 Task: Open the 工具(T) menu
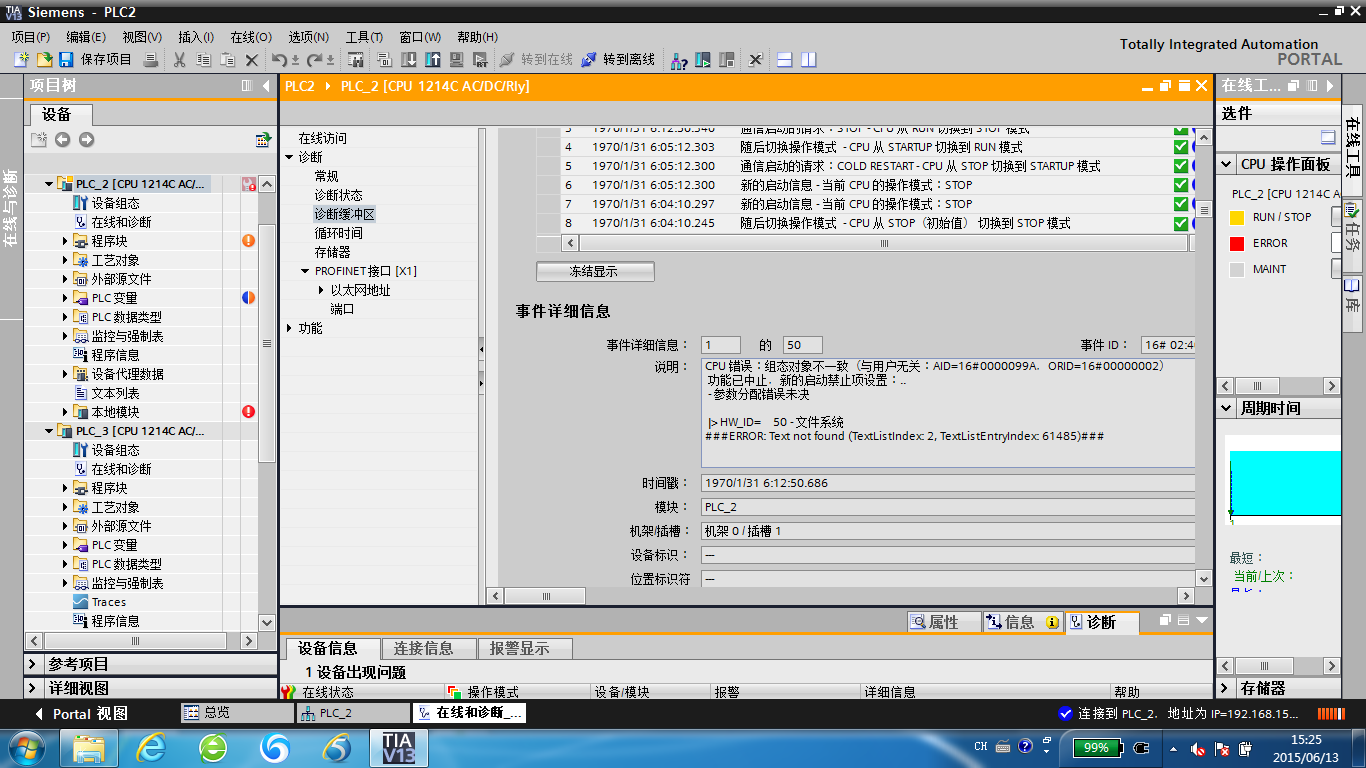pyautogui.click(x=364, y=37)
